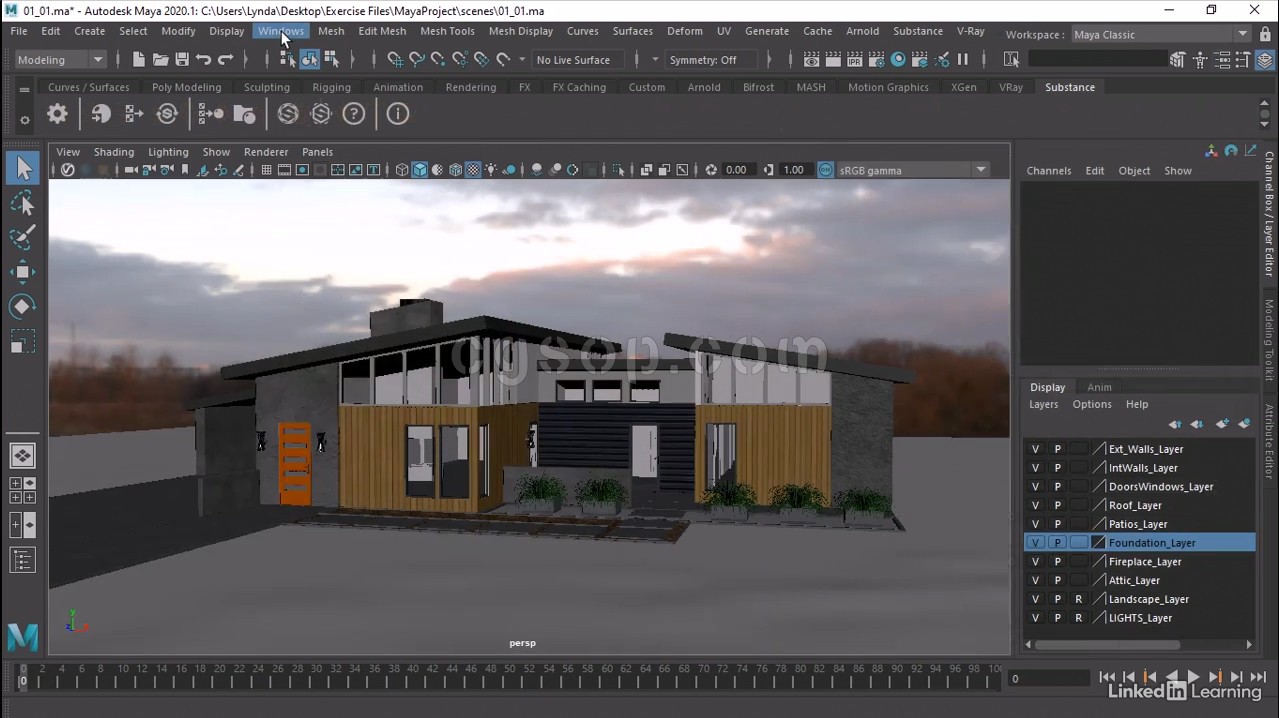Switch to the Poly Modeling shelf tab
The width and height of the screenshot is (1279, 718).
tap(186, 87)
